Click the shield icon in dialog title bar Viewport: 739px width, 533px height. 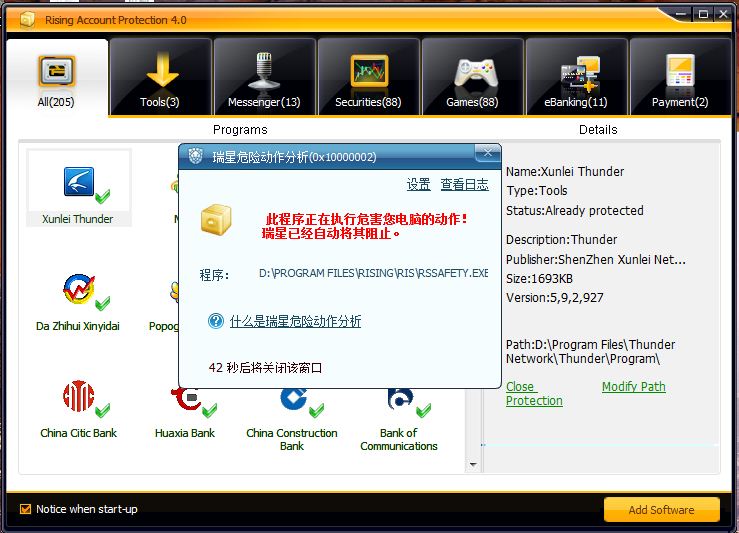[196, 156]
